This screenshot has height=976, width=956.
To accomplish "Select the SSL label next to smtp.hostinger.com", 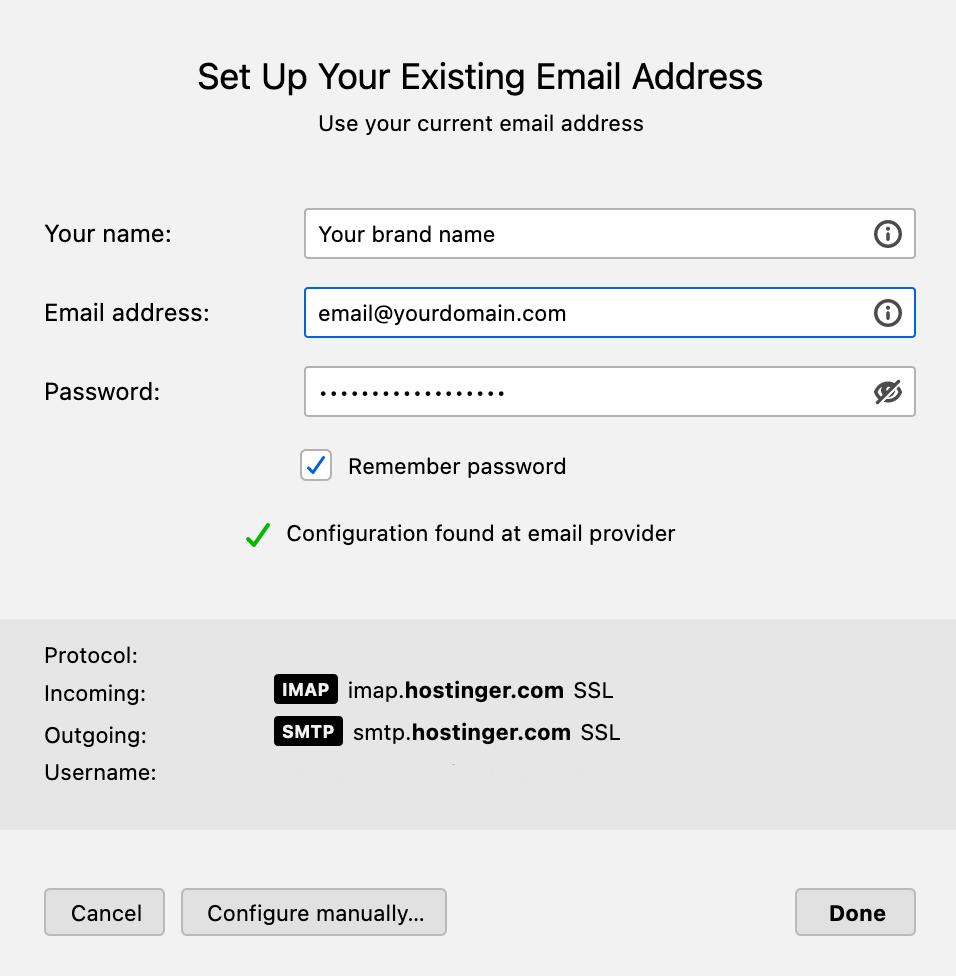I will (601, 731).
